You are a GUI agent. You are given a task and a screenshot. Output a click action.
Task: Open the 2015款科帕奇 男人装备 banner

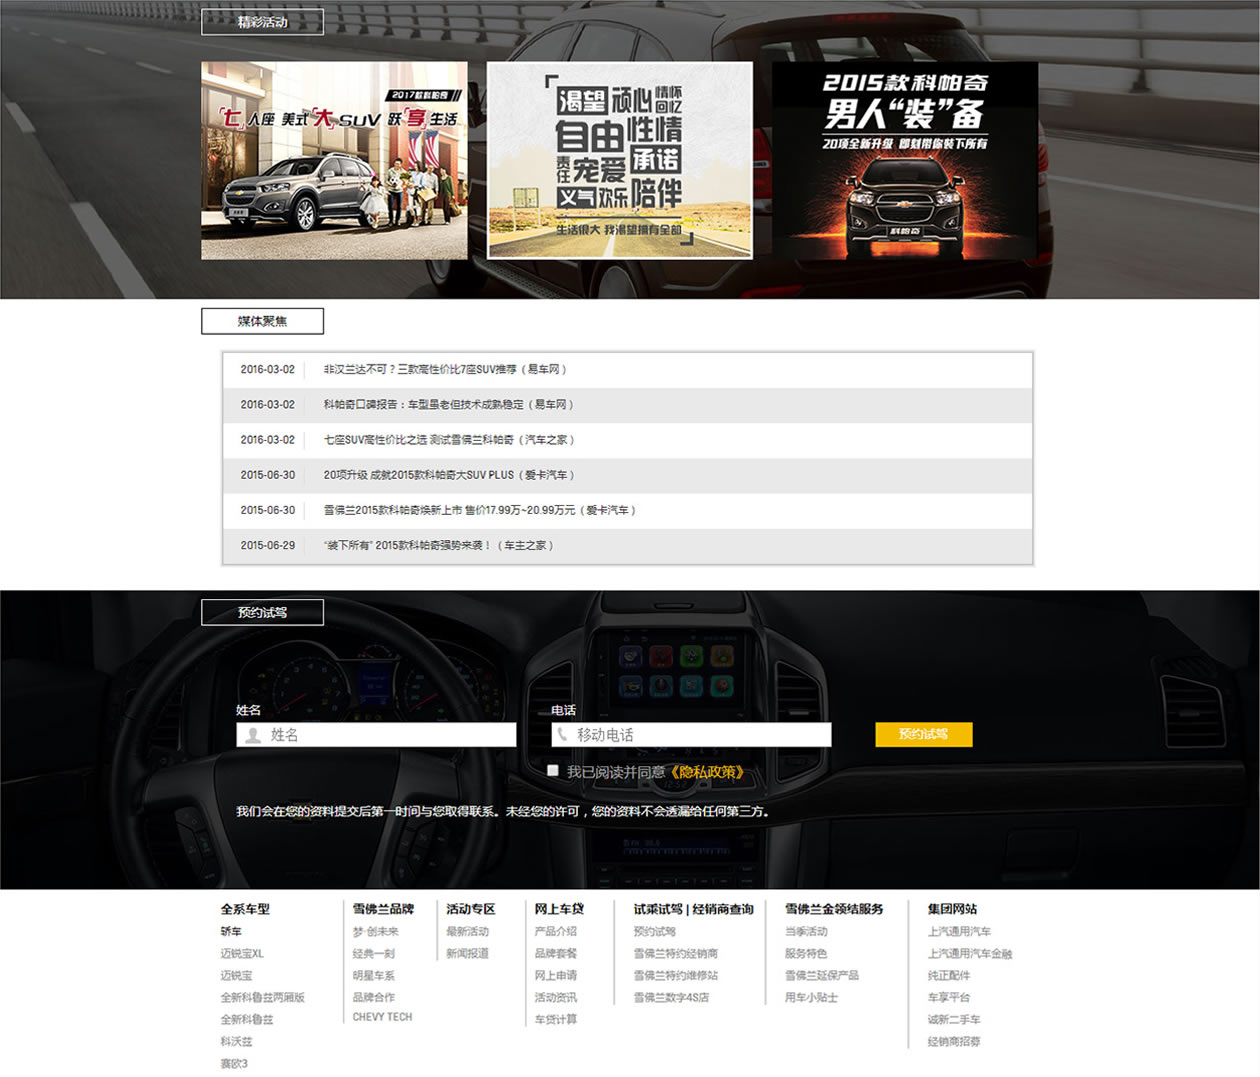[905, 161]
